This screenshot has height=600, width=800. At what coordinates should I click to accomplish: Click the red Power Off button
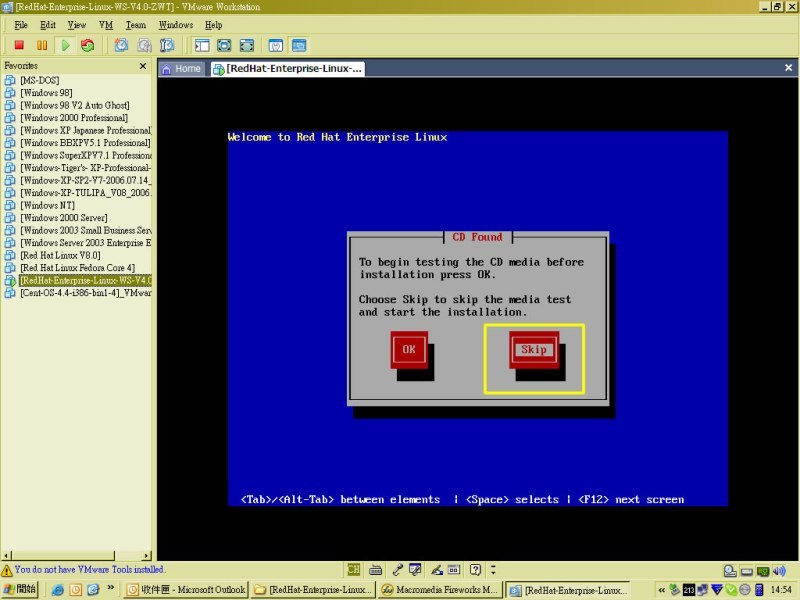pos(19,45)
